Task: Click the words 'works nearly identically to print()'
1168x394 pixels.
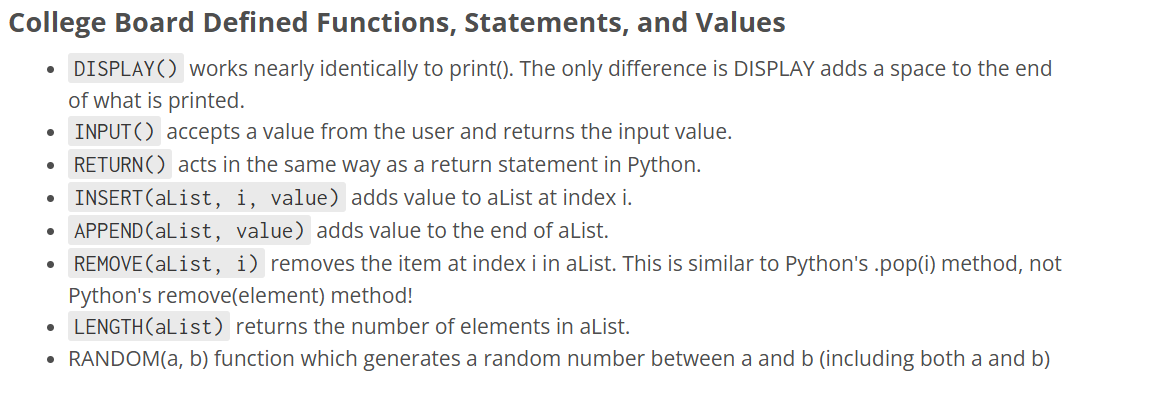Action: tap(352, 69)
